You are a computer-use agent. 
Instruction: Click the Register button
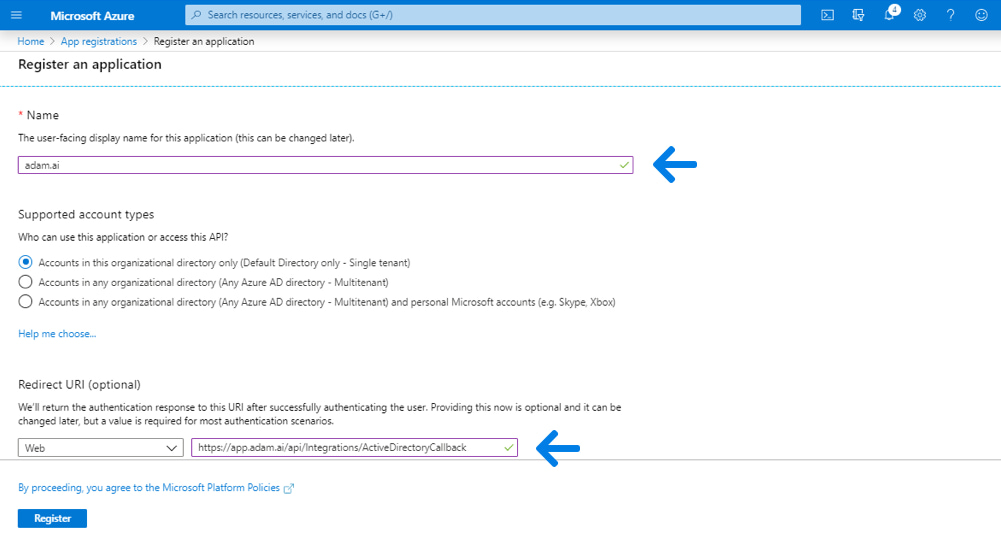point(52,519)
